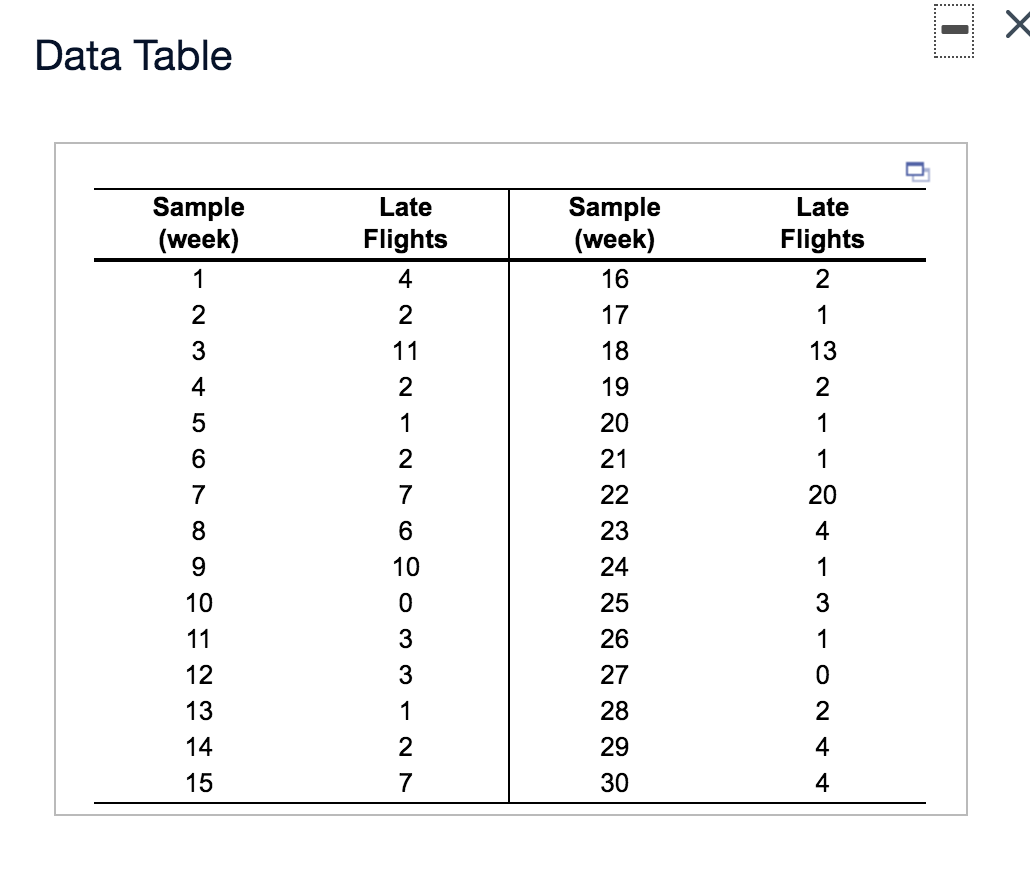The height and width of the screenshot is (882, 1030).
Task: Click week number 1 cell
Action: click(x=198, y=279)
